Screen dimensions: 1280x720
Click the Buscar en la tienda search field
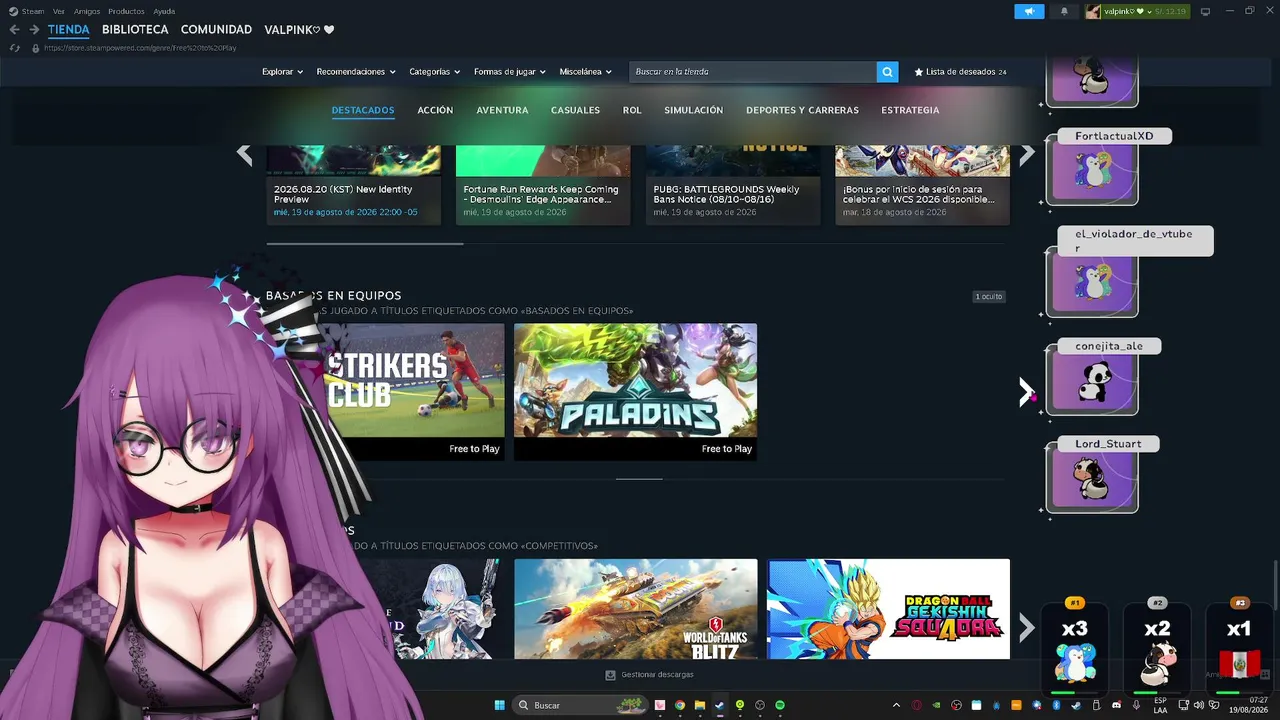click(753, 72)
